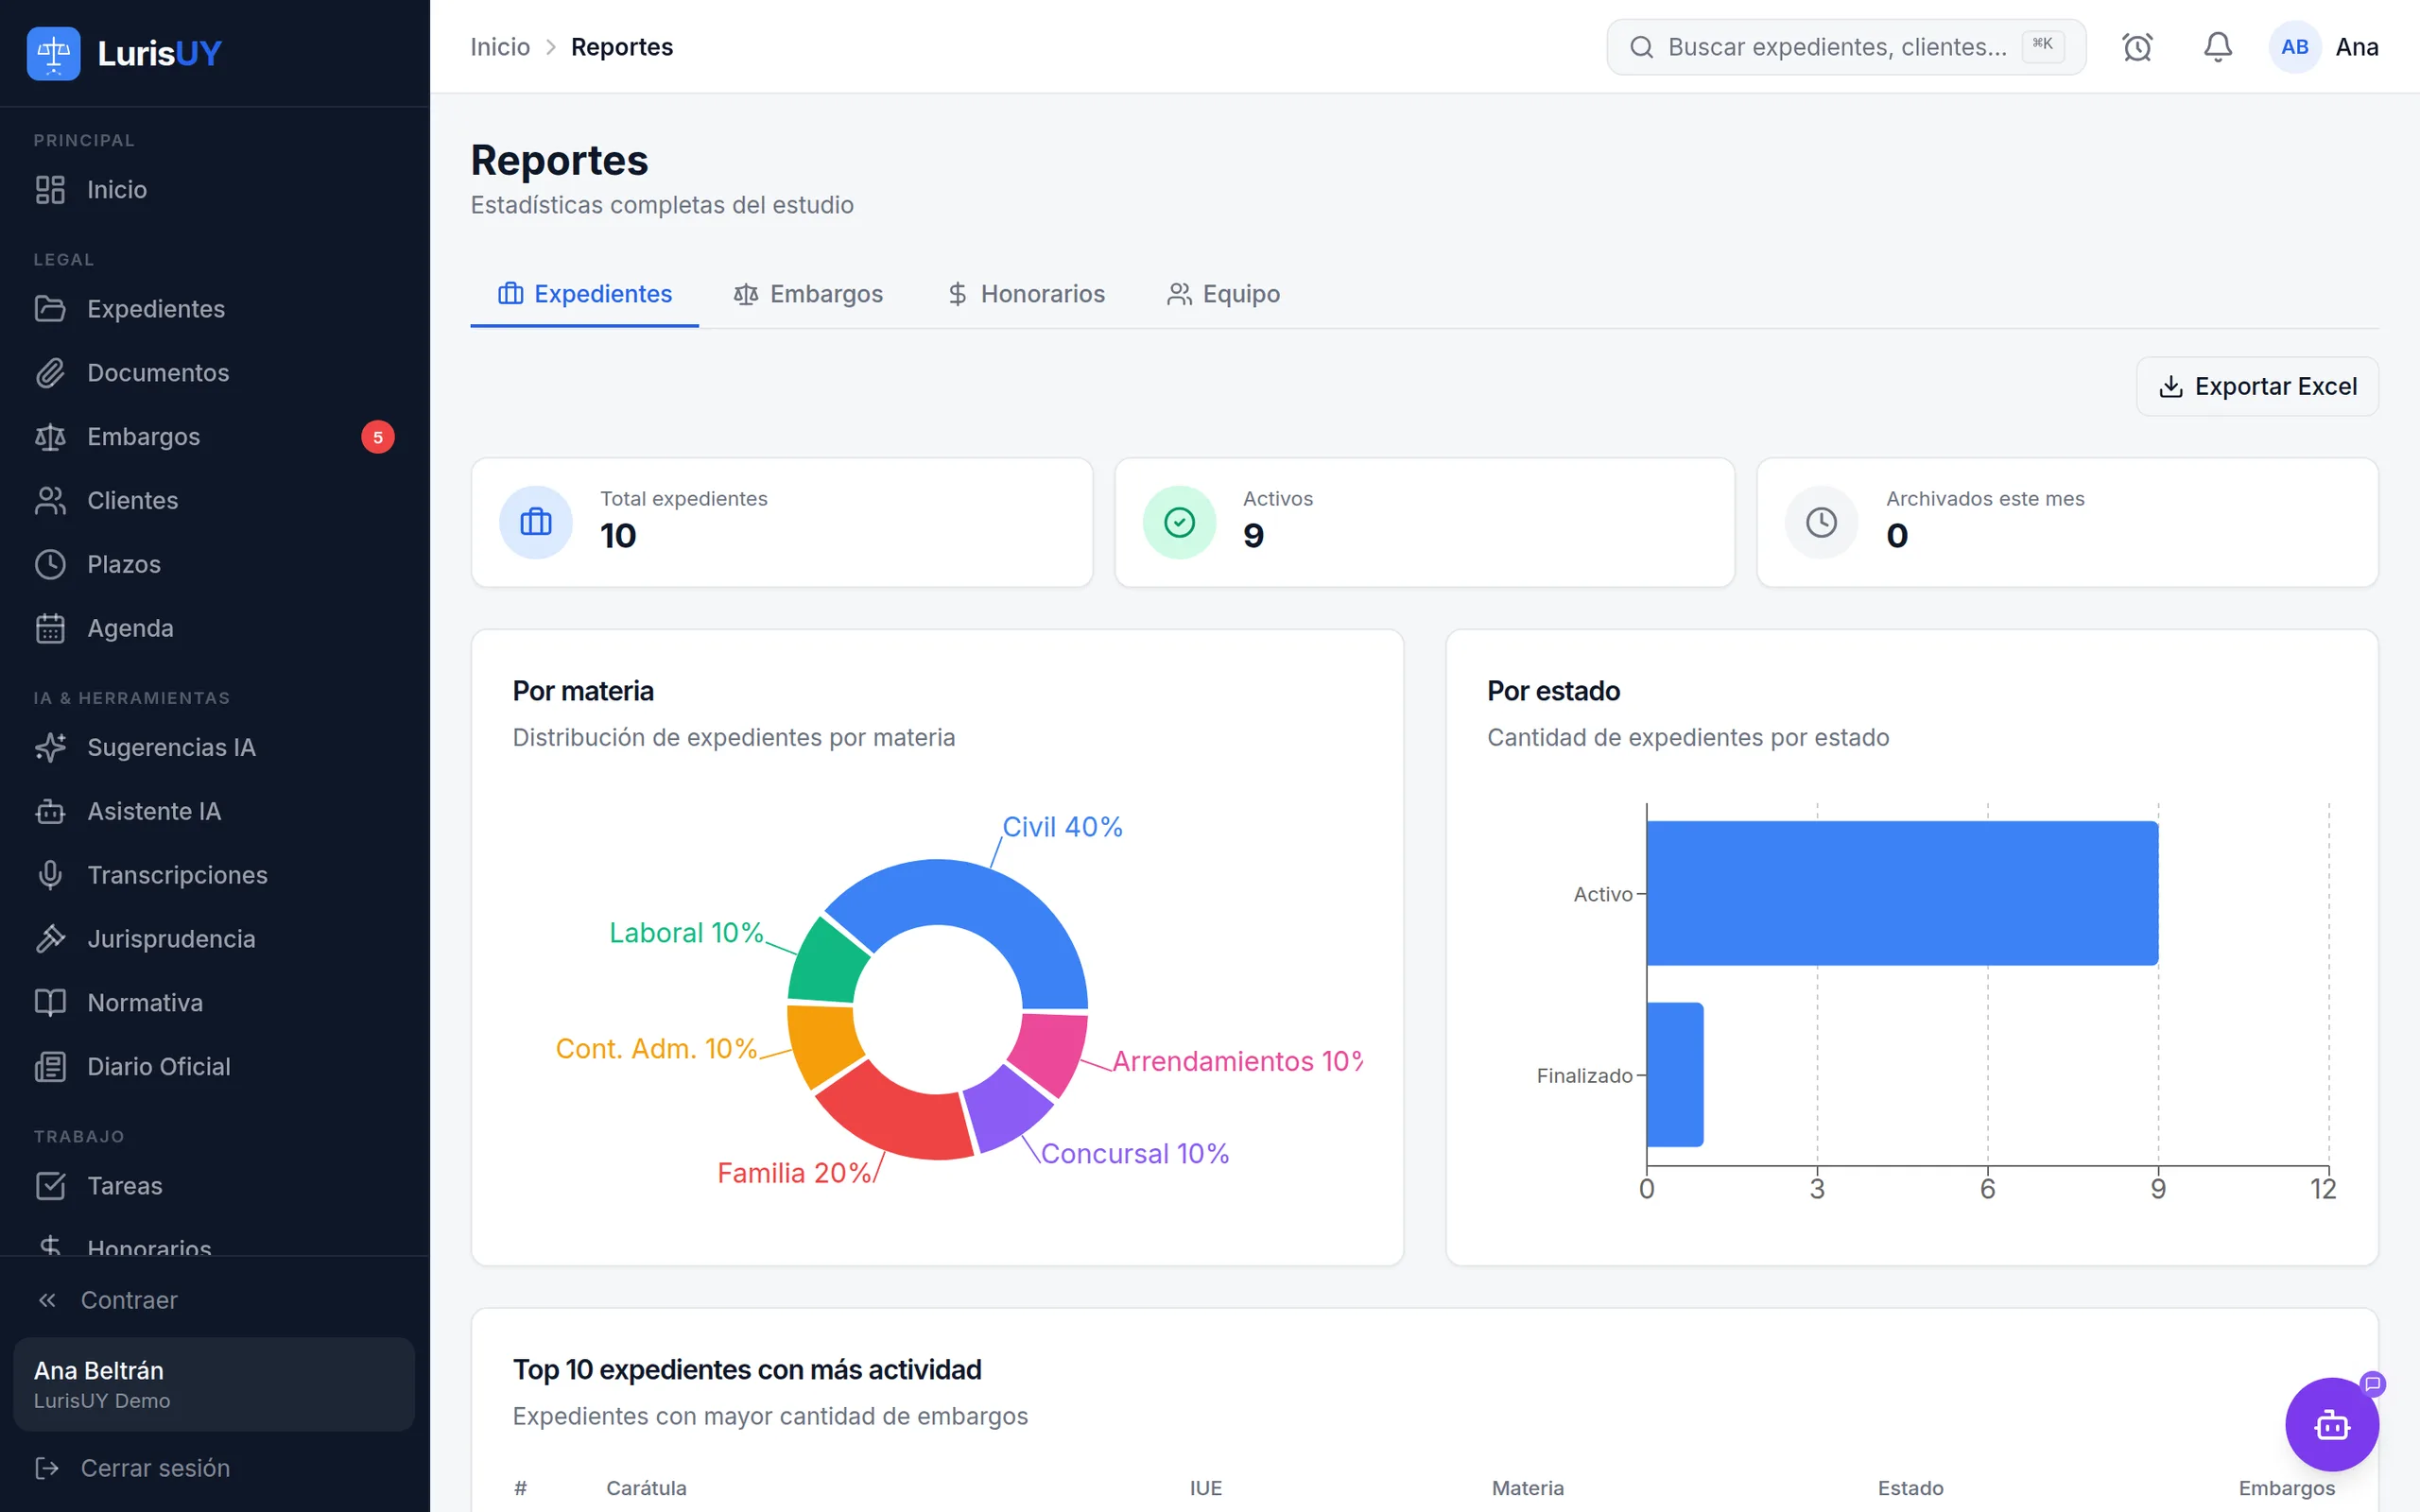2420x1512 pixels.
Task: Click the Estado column header
Action: 1910,1487
